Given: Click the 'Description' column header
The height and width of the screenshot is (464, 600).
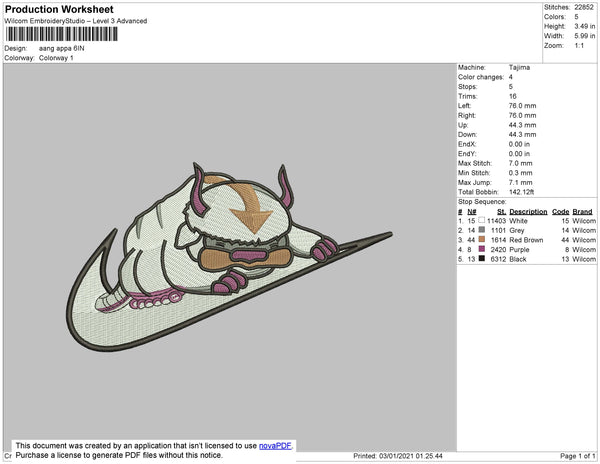Looking at the screenshot, I should [x=528, y=212].
